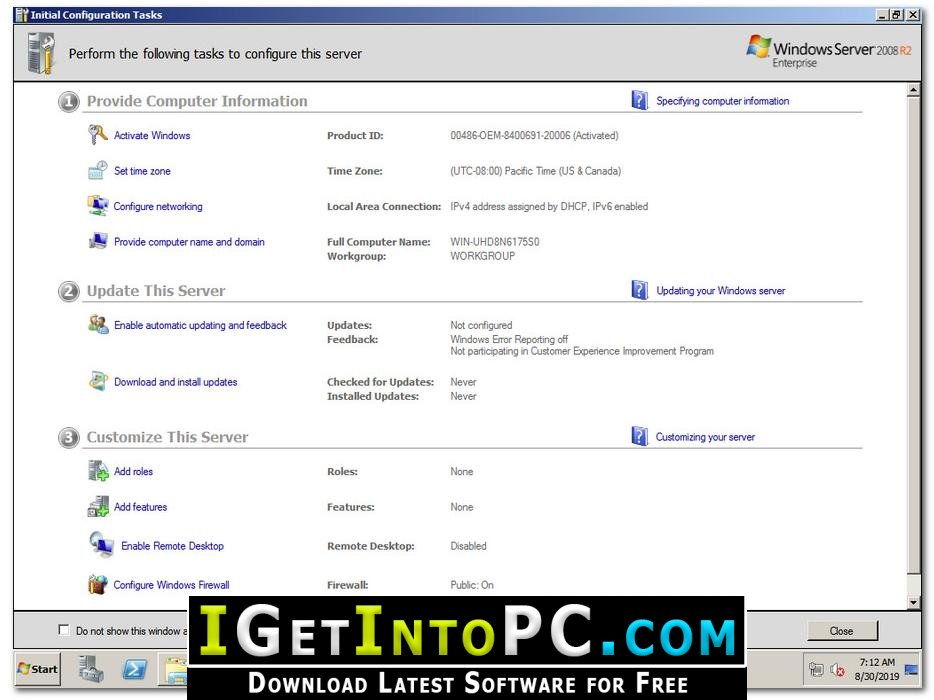Click the Enable Remote Desktop icon
The height and width of the screenshot is (700, 934).
click(x=101, y=545)
